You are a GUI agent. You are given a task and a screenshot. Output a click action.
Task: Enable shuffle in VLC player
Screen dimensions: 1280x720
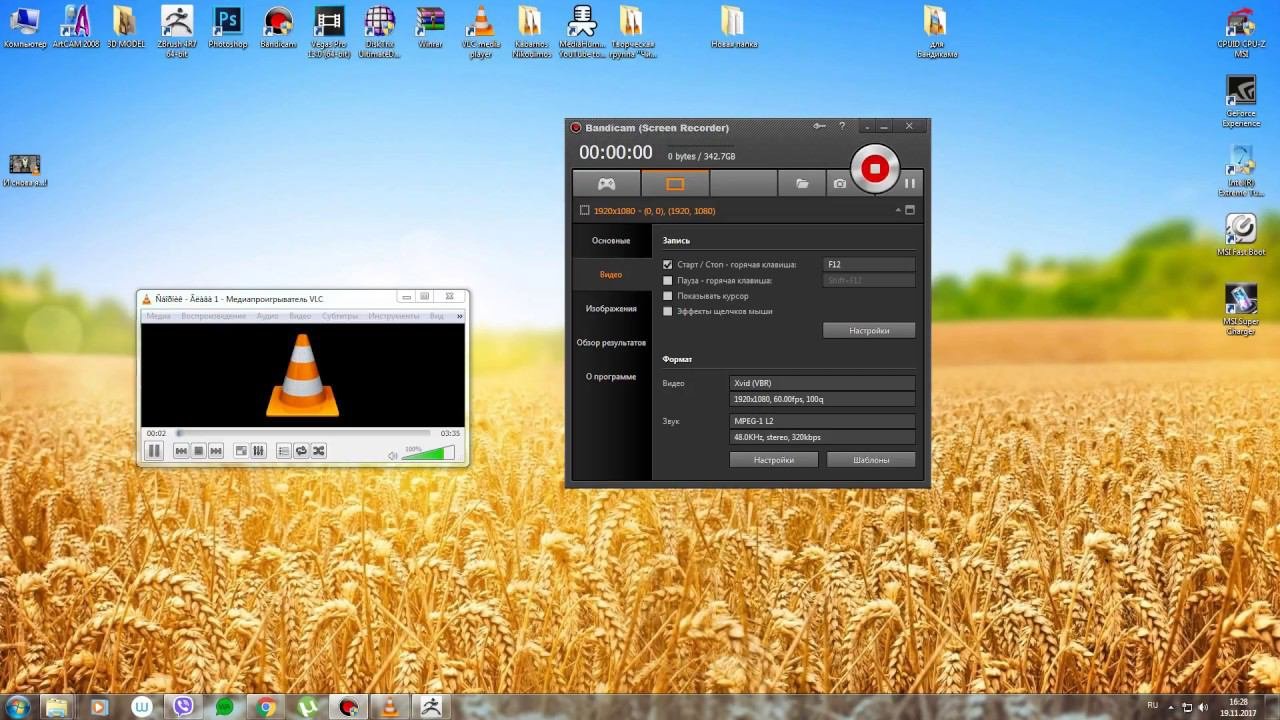coord(318,451)
